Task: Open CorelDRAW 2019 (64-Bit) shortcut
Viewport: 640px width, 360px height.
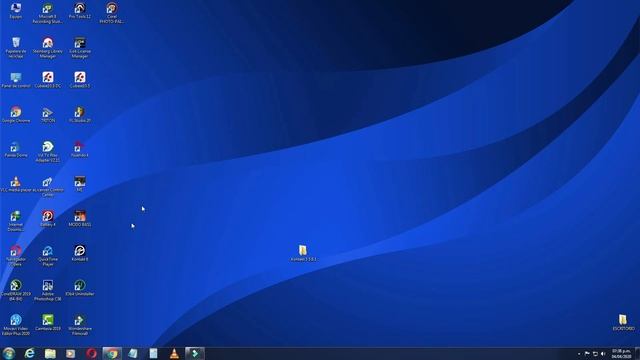Action: pyautogui.click(x=16, y=290)
